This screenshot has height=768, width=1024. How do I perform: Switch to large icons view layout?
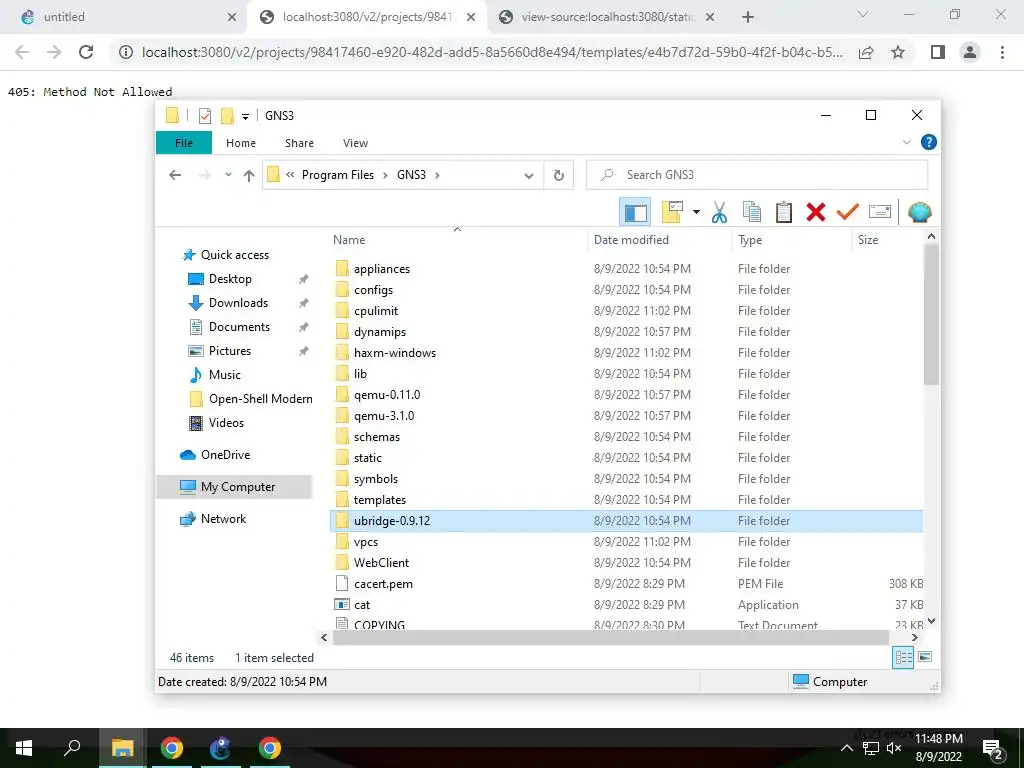[x=925, y=657]
